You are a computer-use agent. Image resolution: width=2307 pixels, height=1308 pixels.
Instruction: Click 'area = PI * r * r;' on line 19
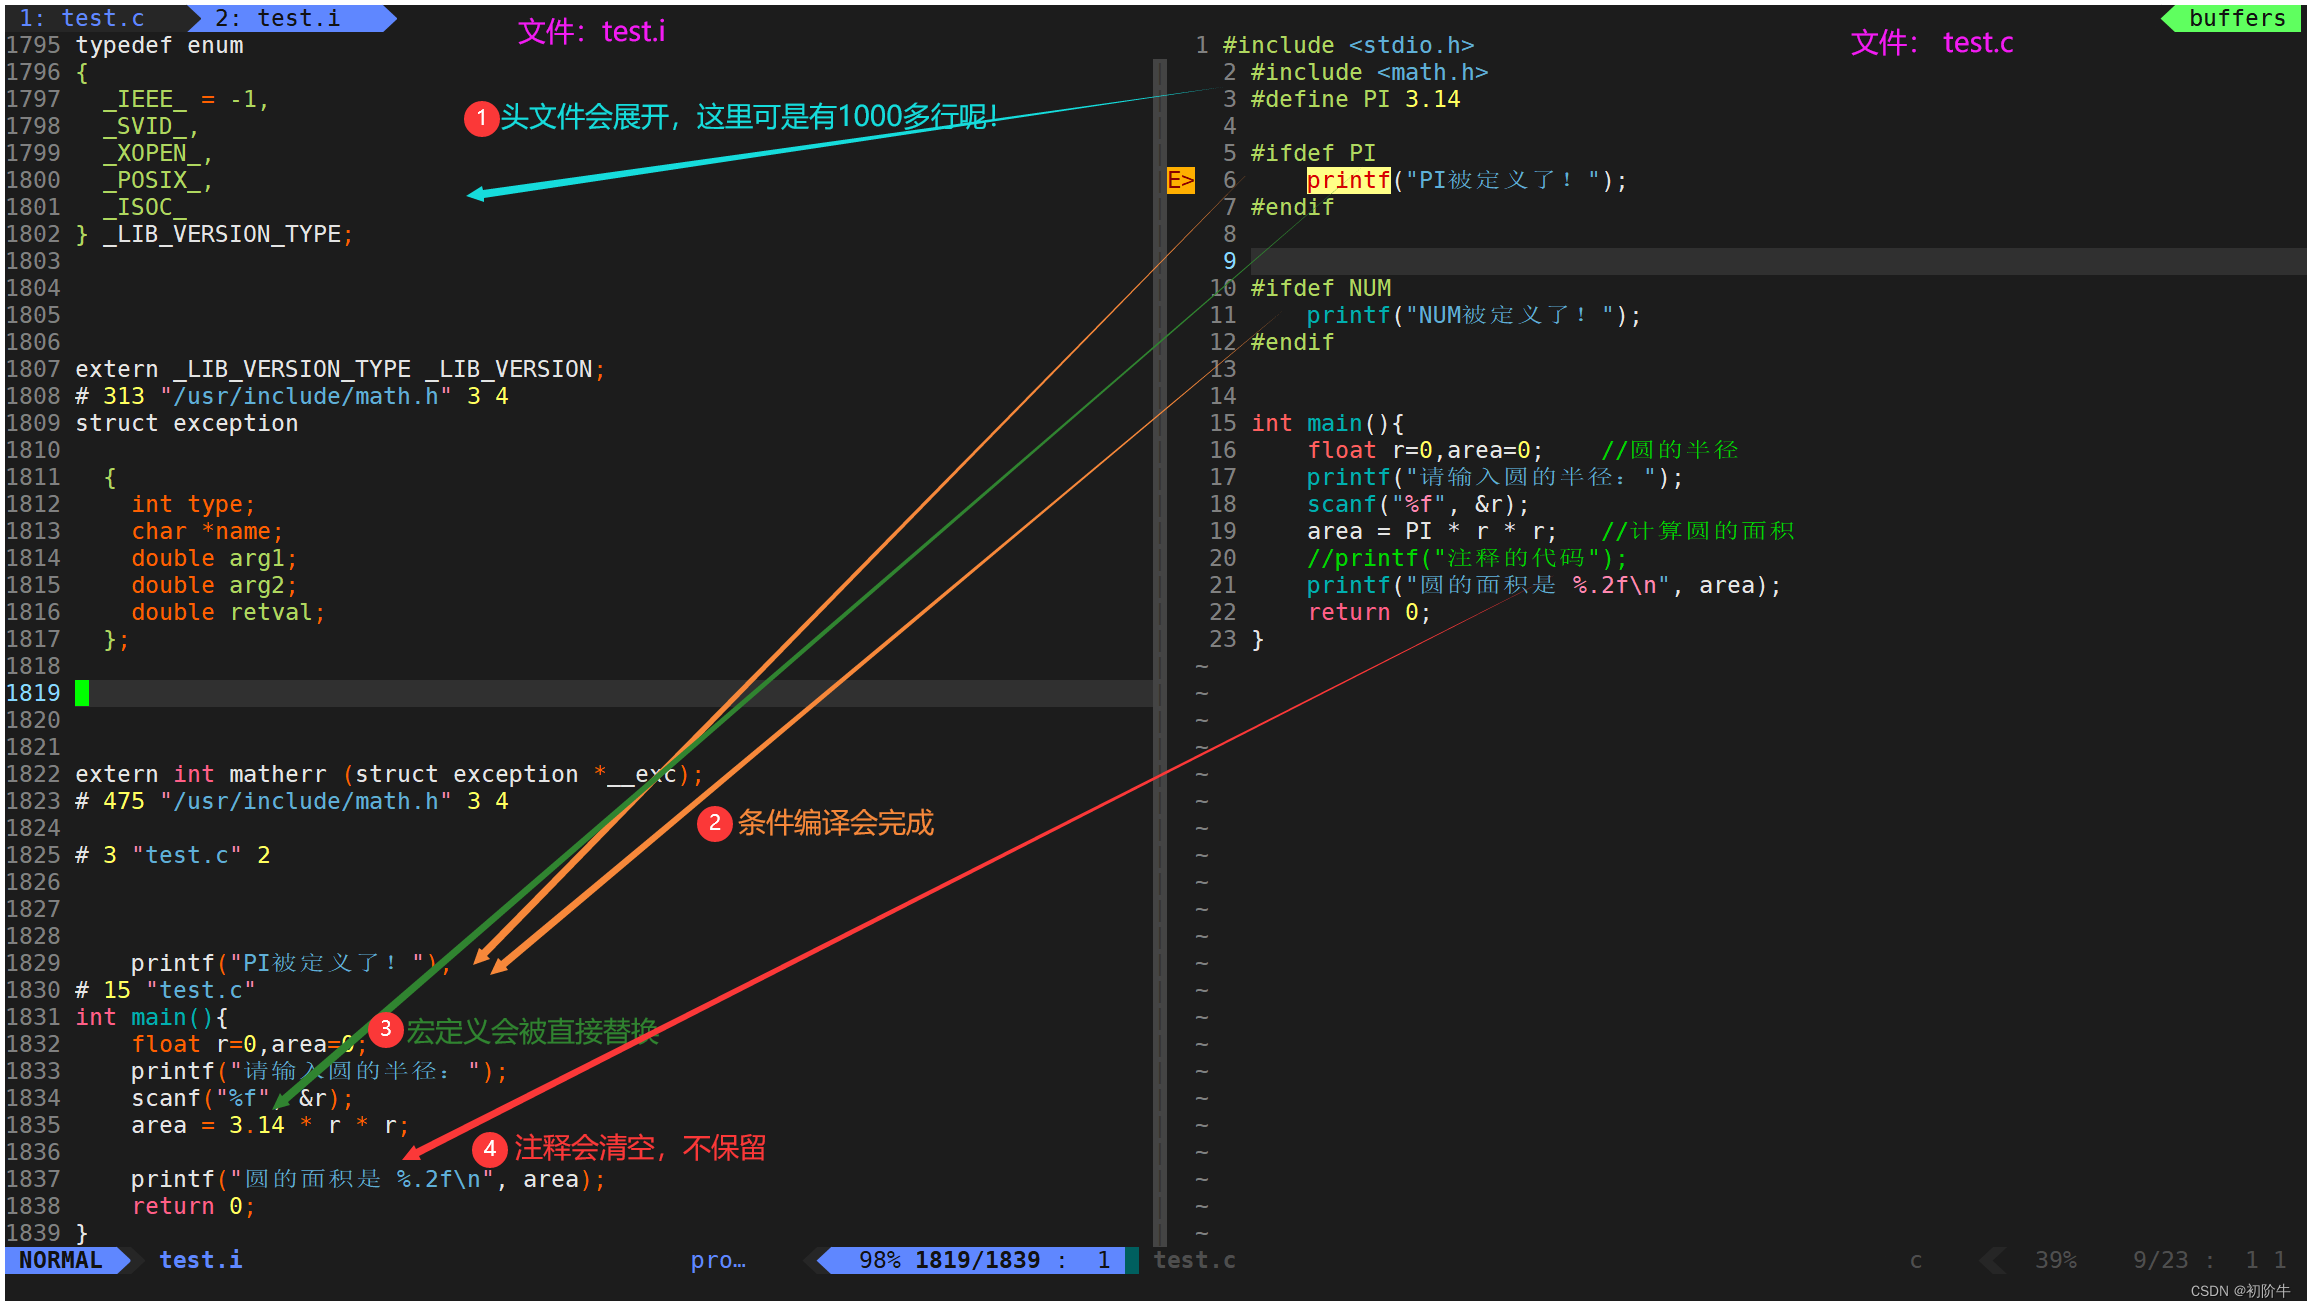1432,531
